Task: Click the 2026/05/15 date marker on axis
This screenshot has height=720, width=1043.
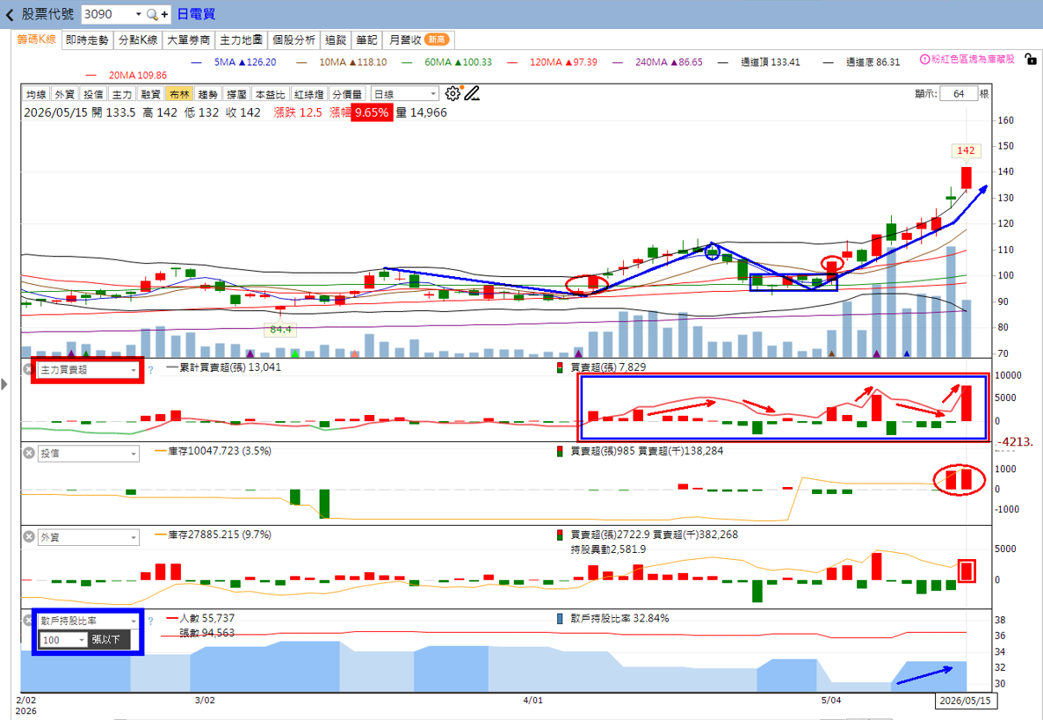Action: (x=965, y=701)
